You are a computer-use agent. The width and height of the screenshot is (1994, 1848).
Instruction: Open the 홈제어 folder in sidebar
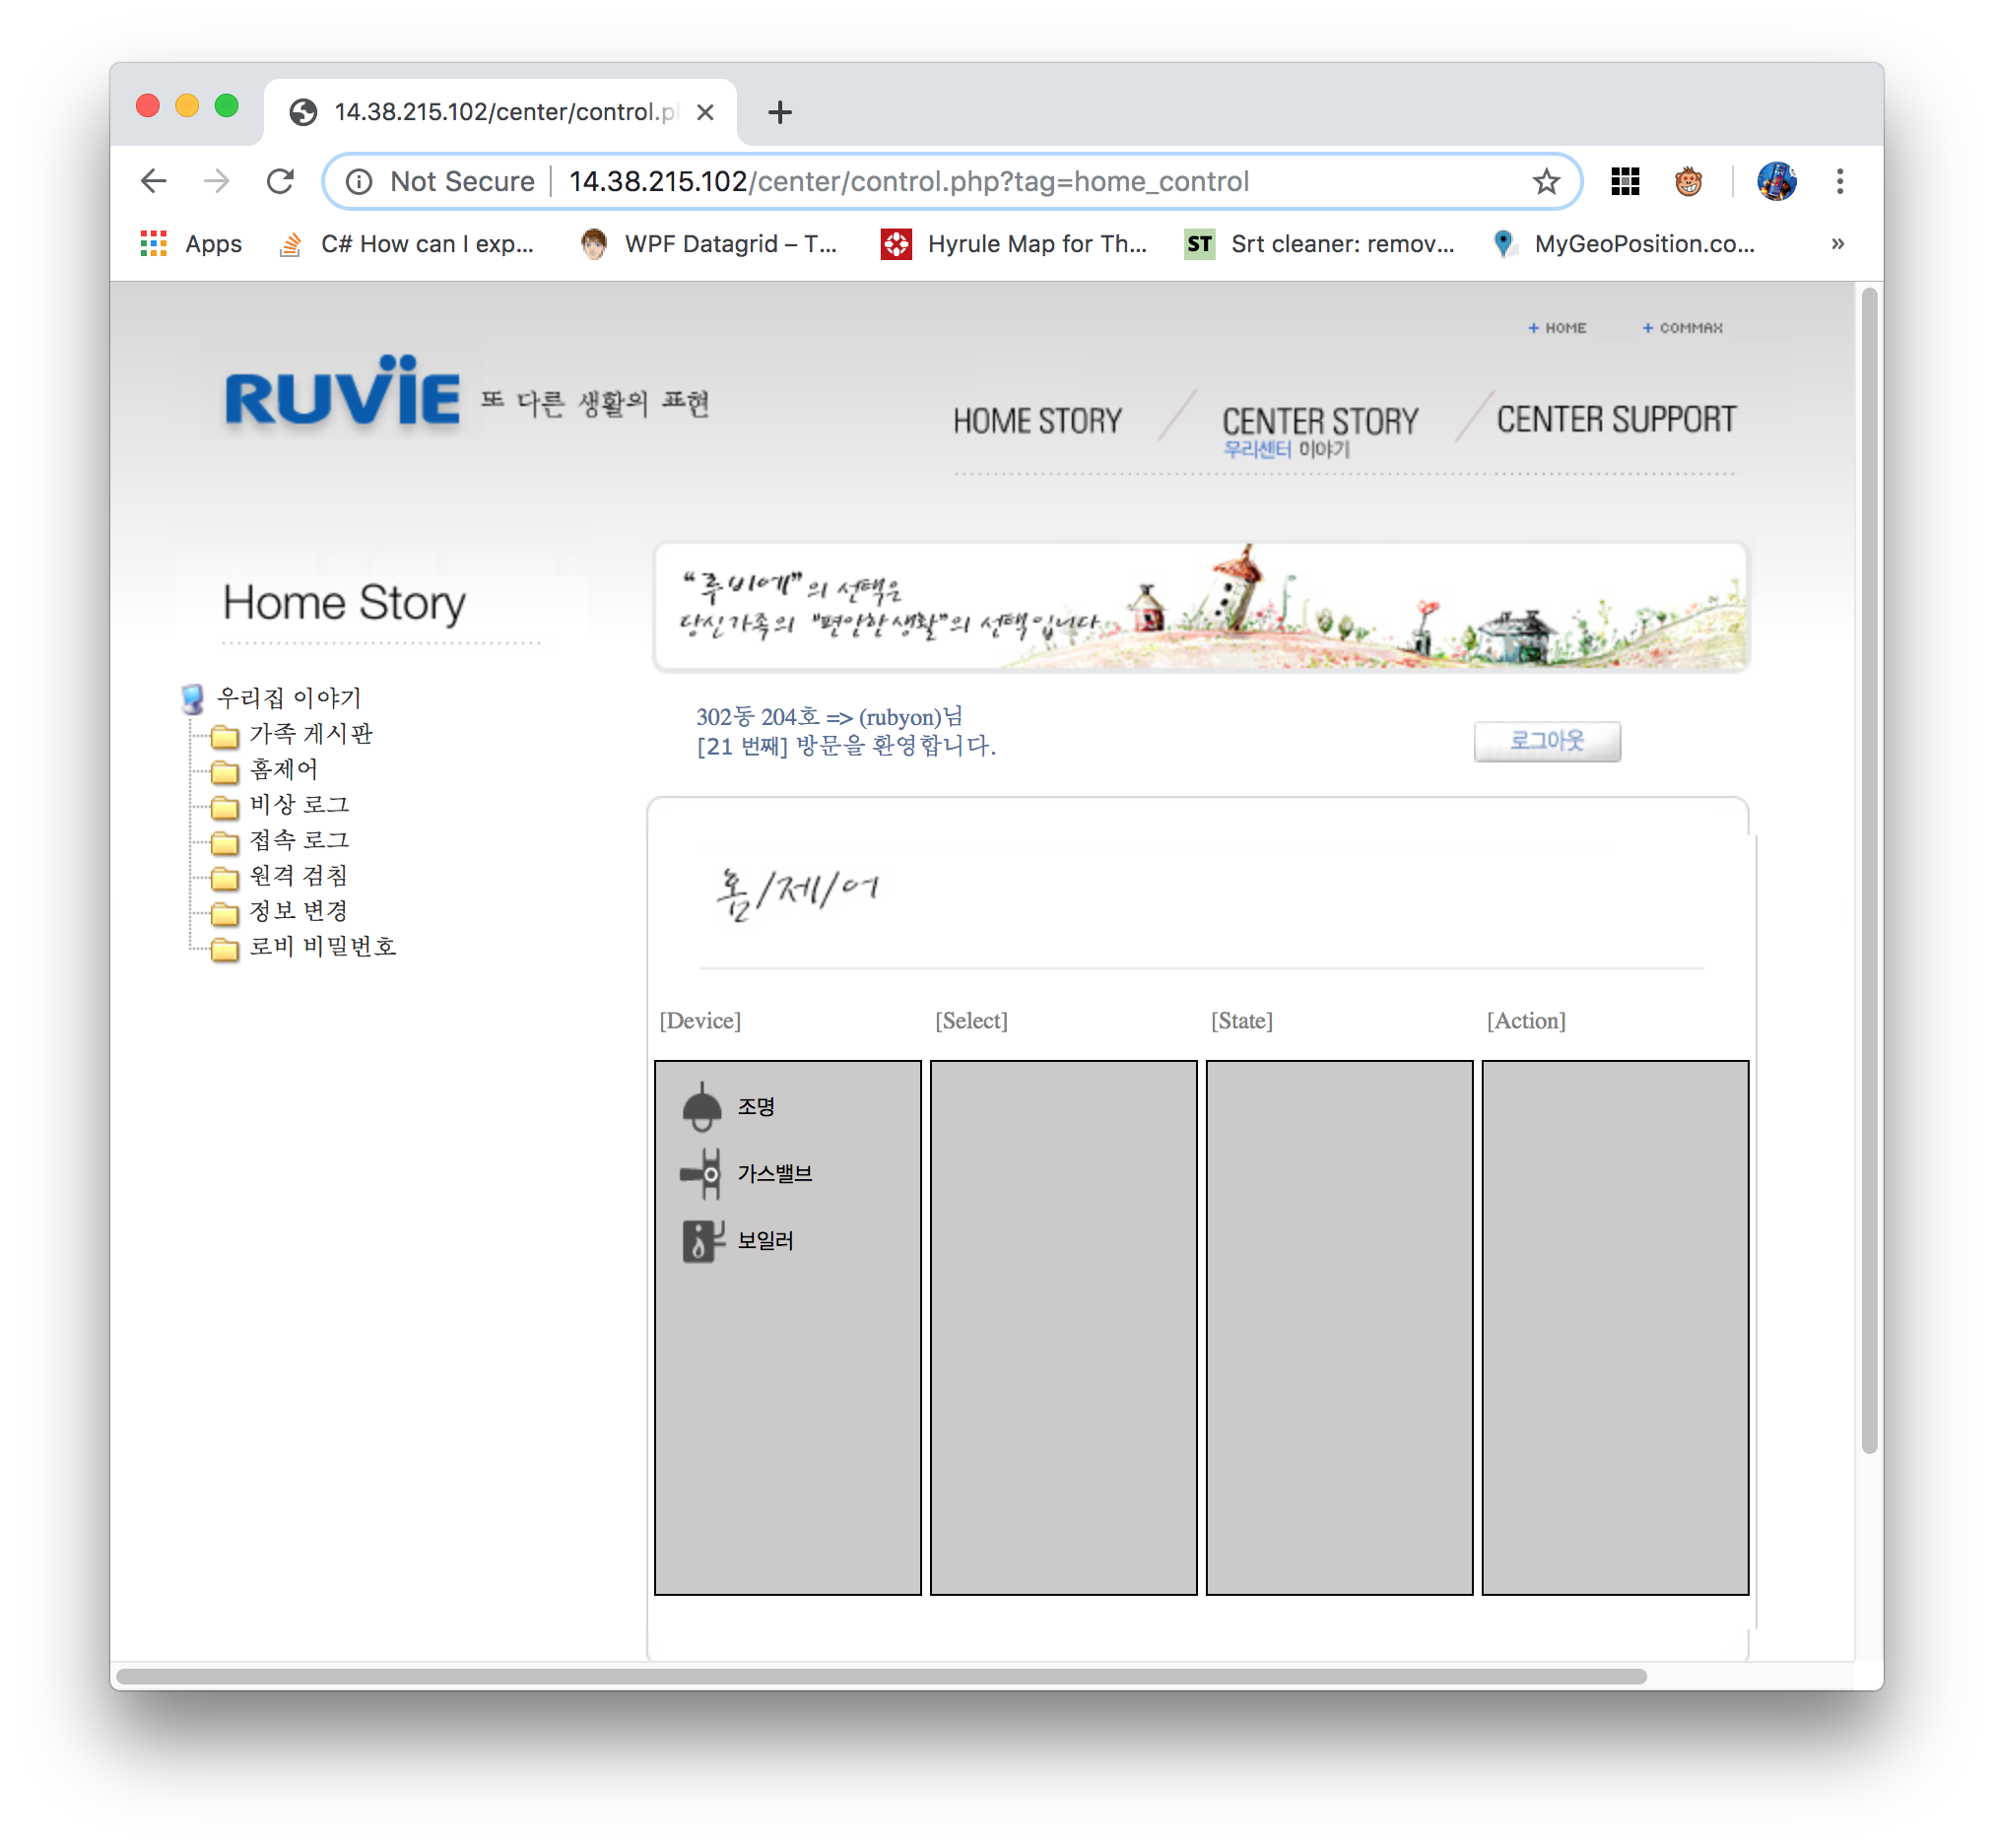tap(283, 769)
